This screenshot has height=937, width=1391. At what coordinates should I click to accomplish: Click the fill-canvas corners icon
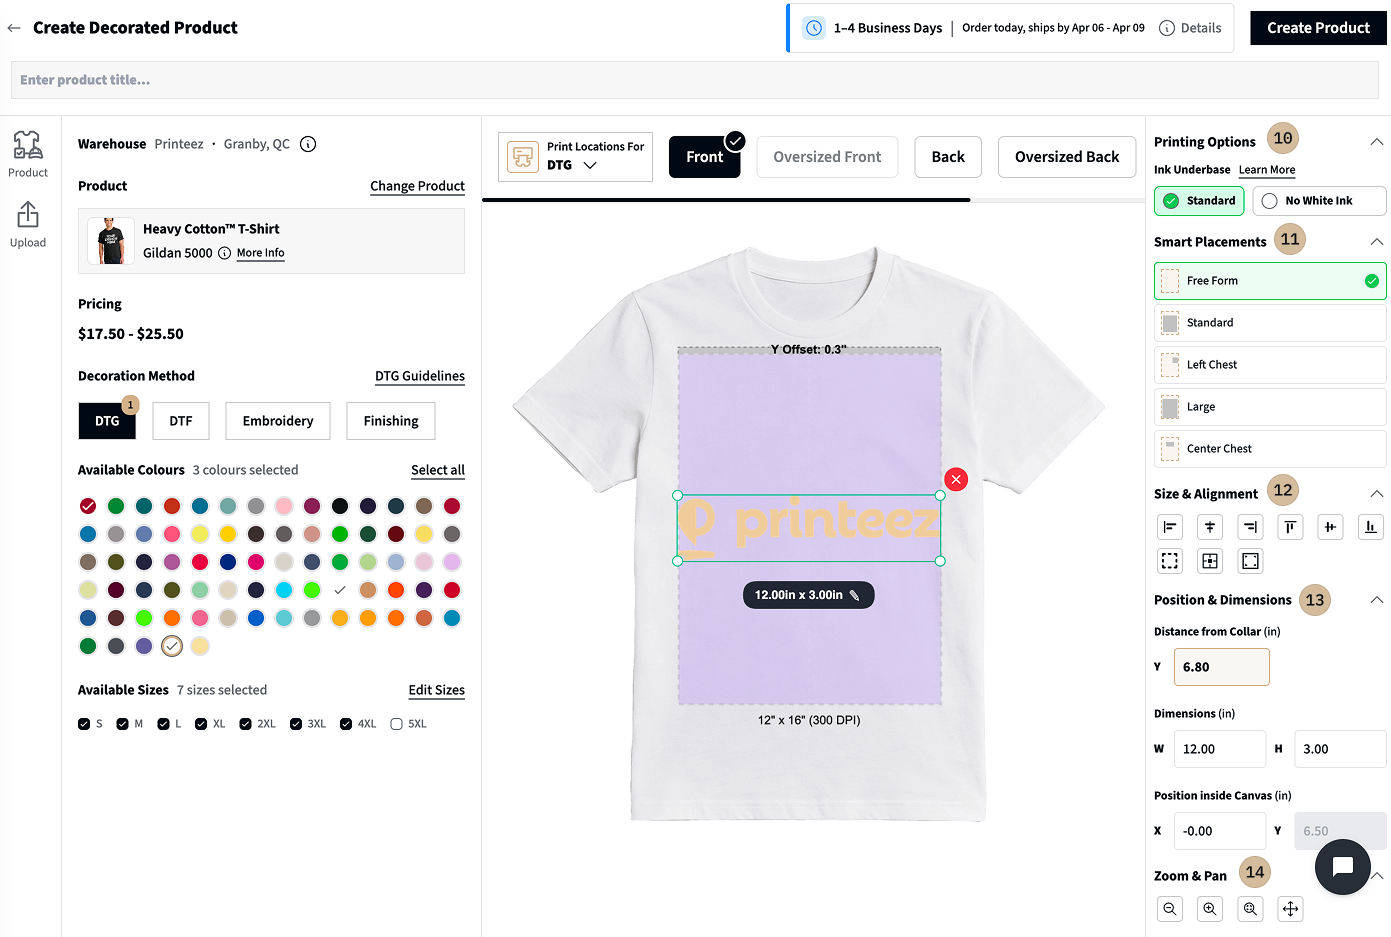(1250, 561)
